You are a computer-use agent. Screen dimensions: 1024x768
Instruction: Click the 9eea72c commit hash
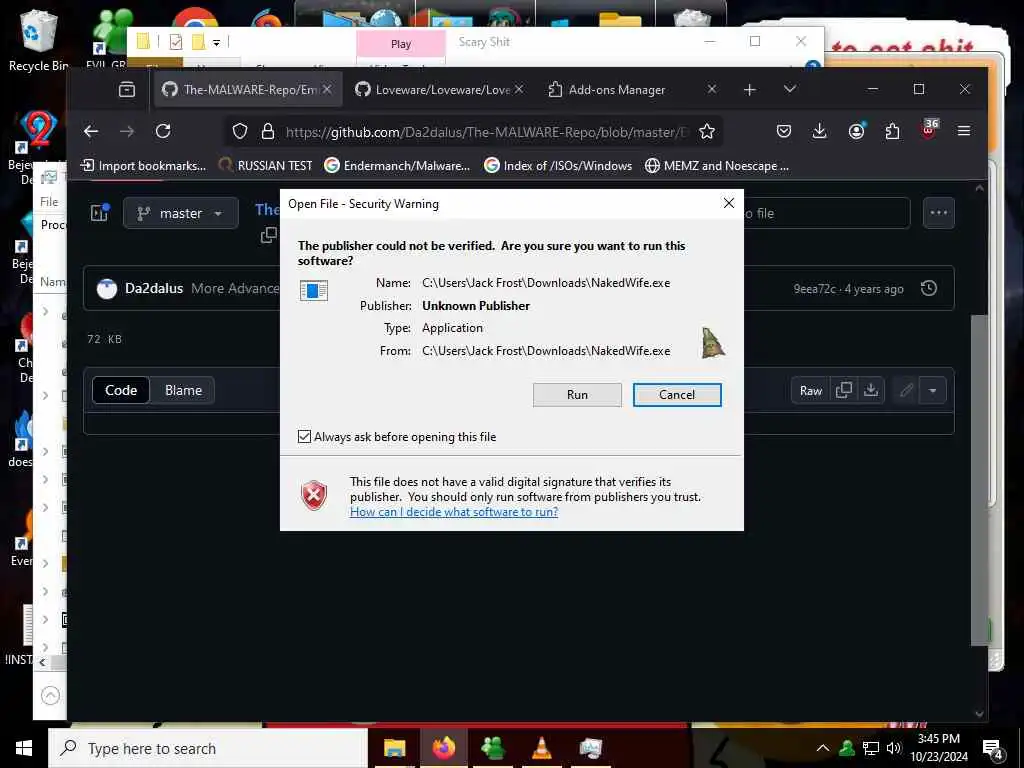pos(814,289)
